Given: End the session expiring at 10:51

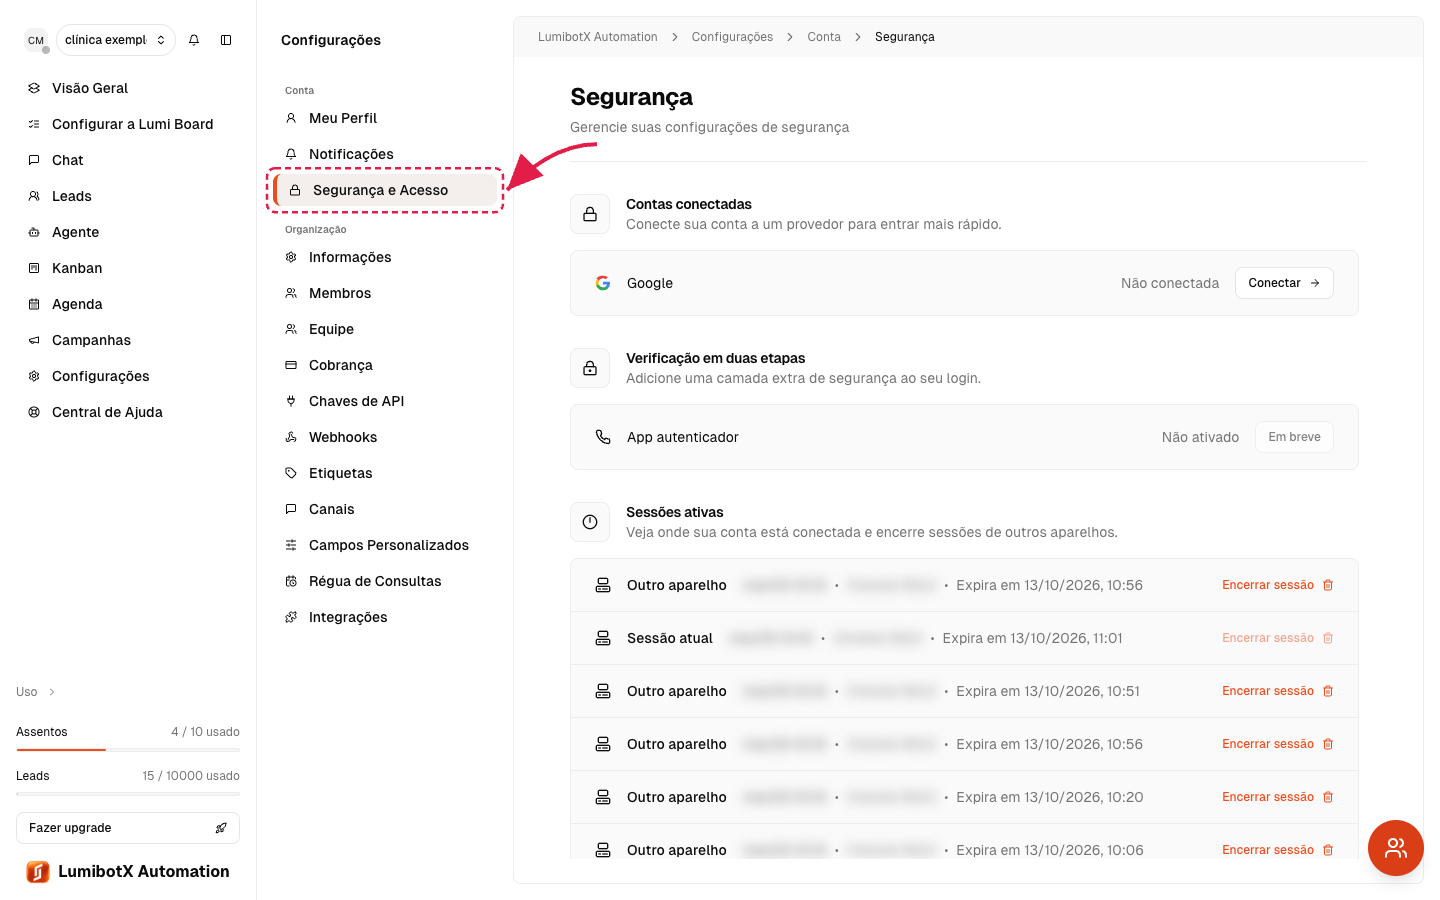Looking at the screenshot, I should 1277,691.
